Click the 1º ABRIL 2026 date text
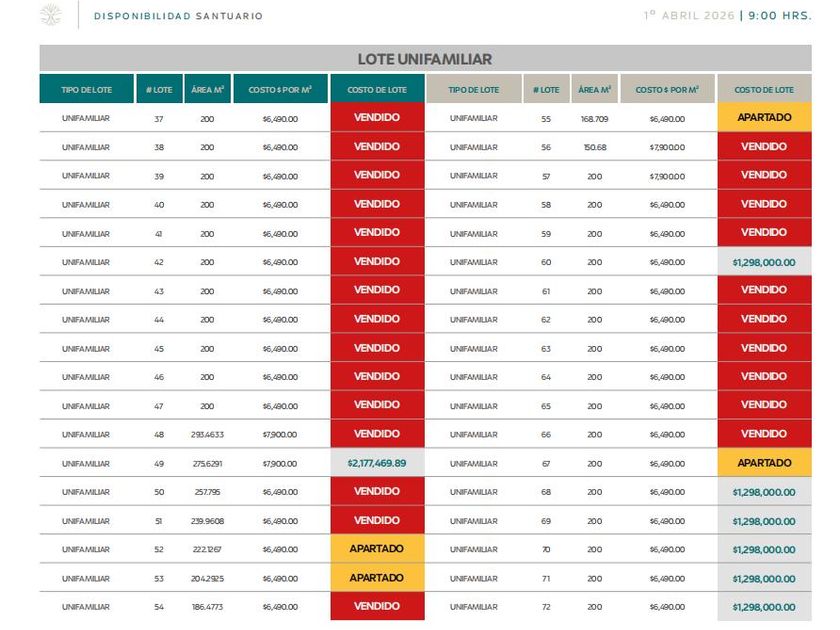Viewport: 840px width, 630px height. coord(689,15)
